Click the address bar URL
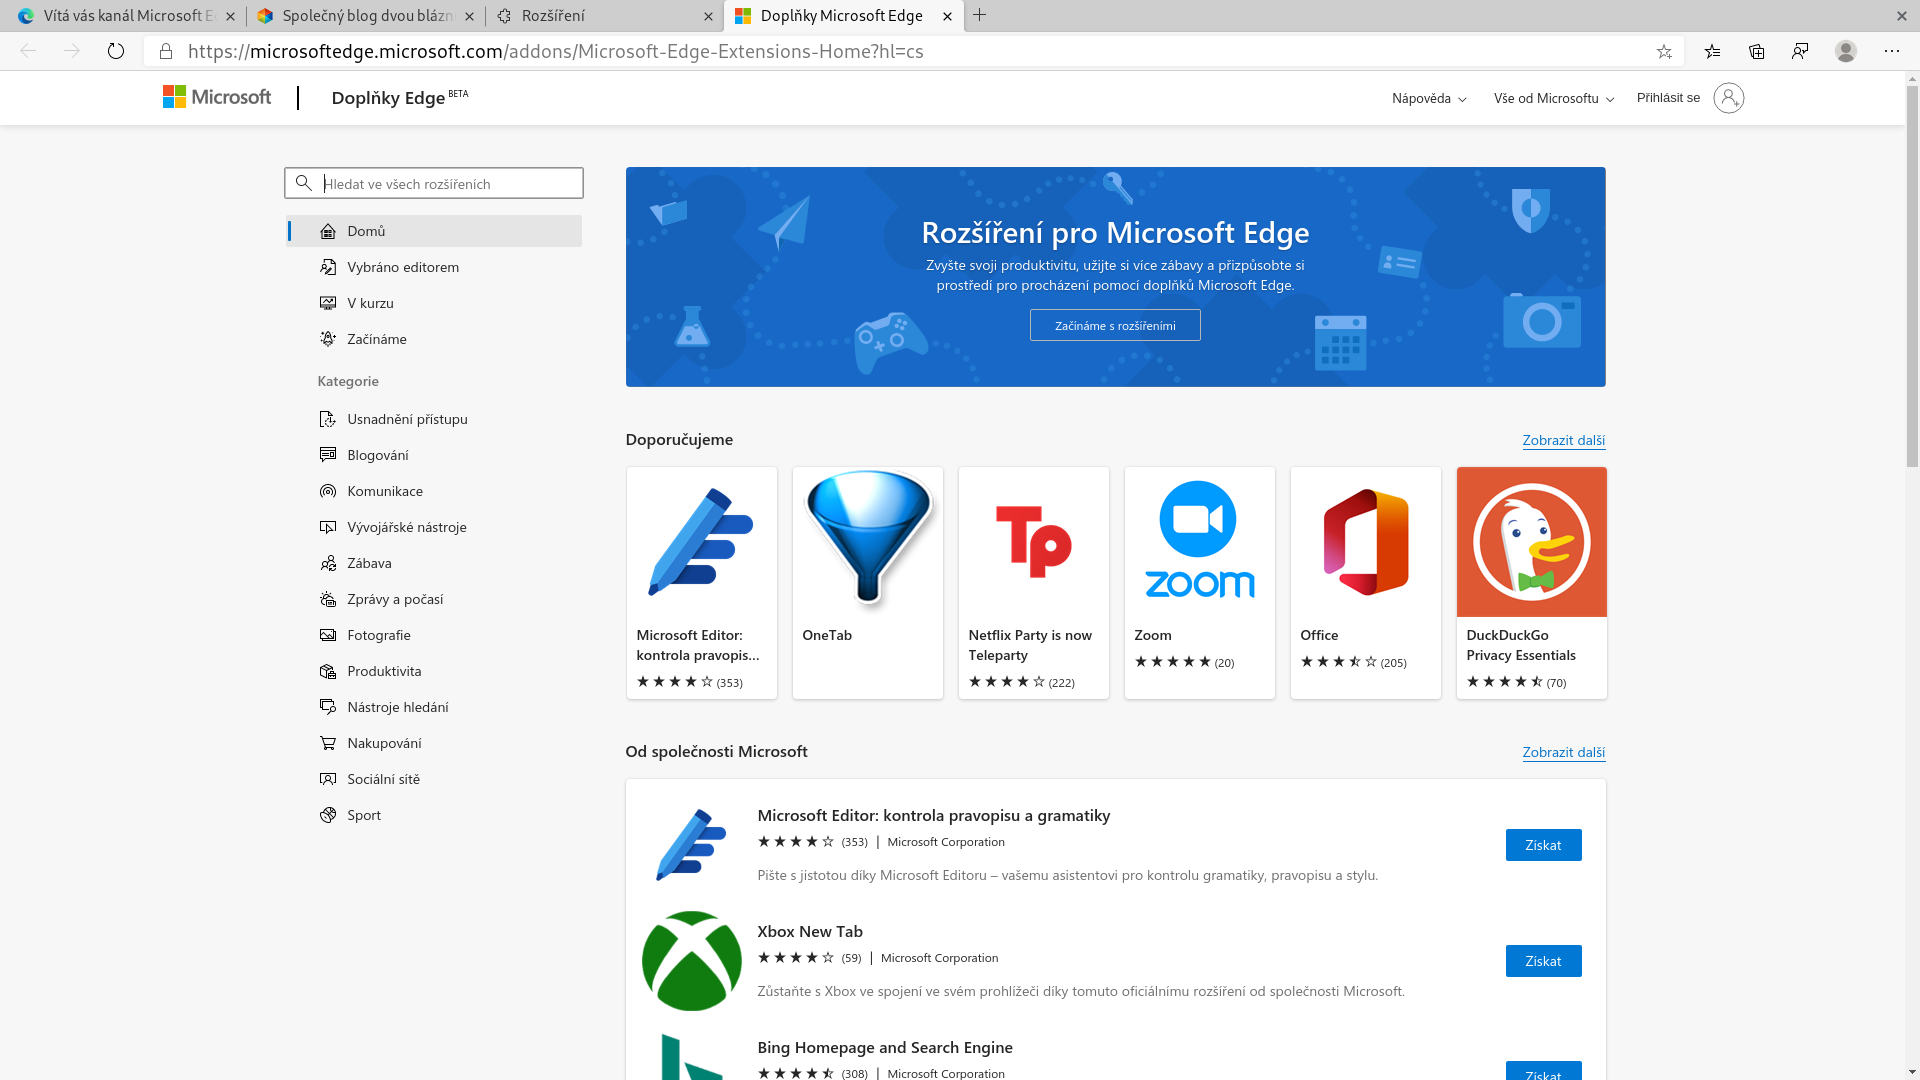 pyautogui.click(x=556, y=51)
